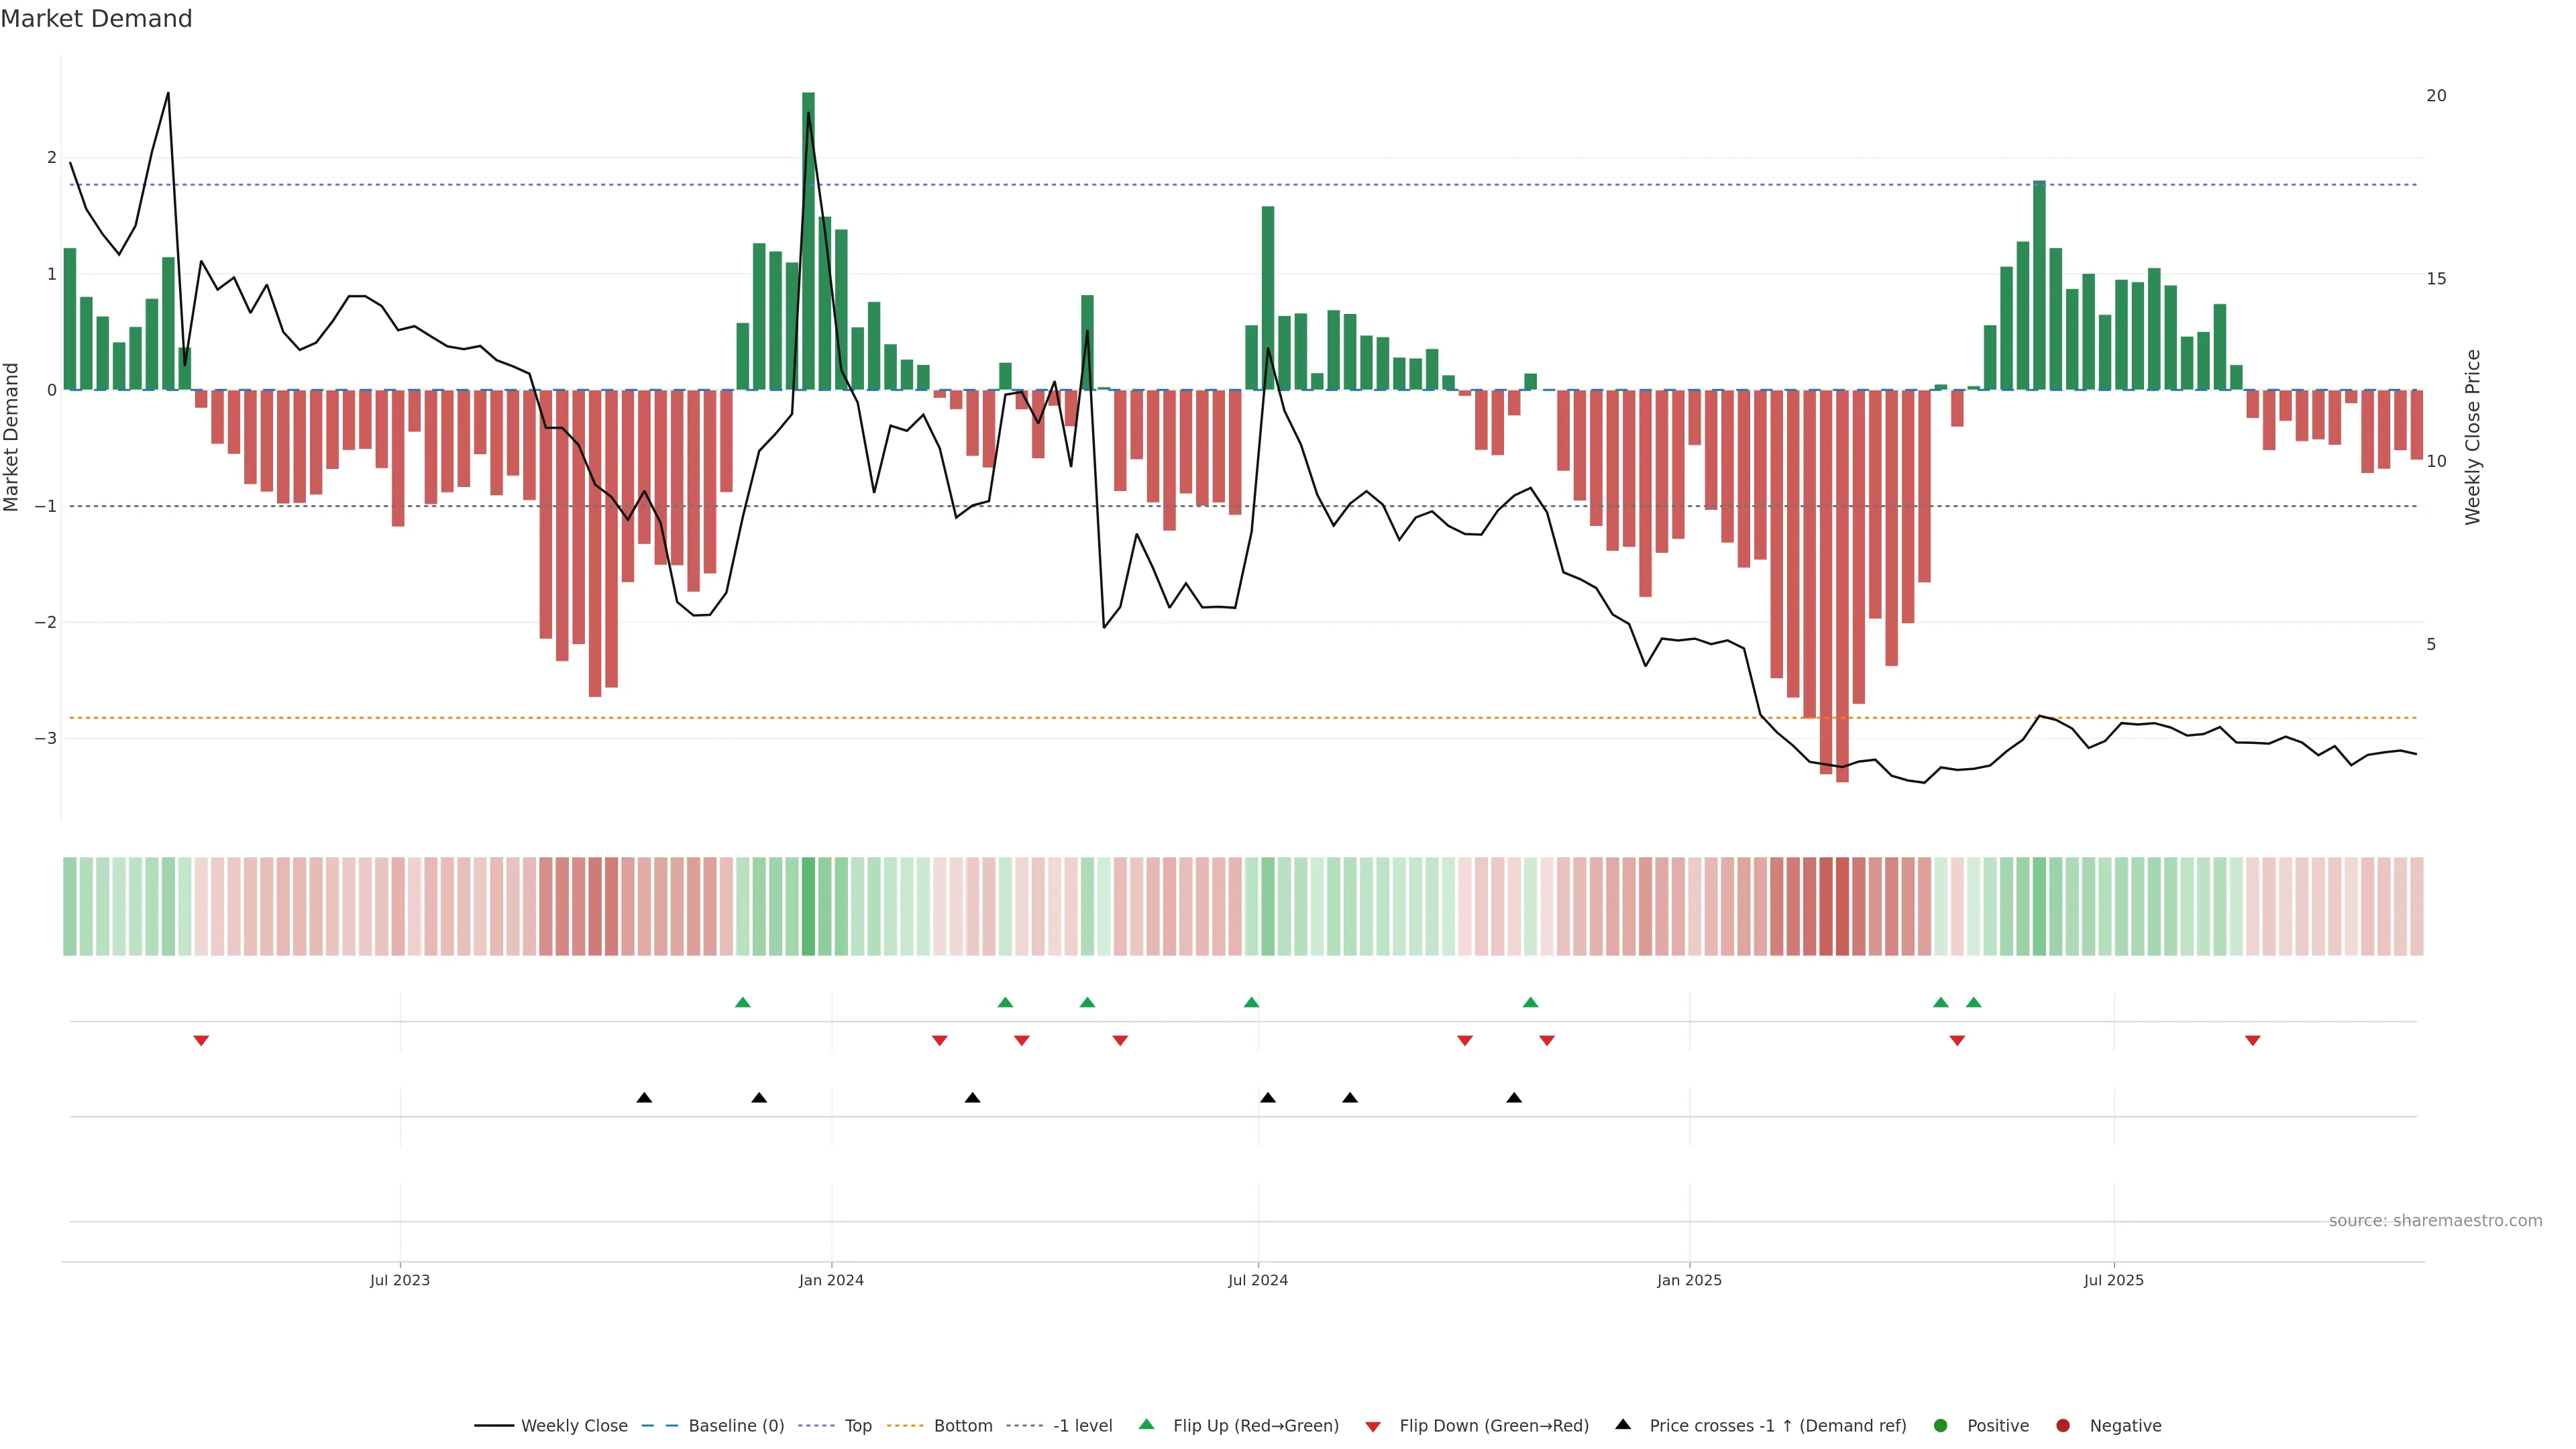Image resolution: width=2576 pixels, height=1449 pixels.
Task: Click the green Positive legend dot
Action: (x=1941, y=1426)
